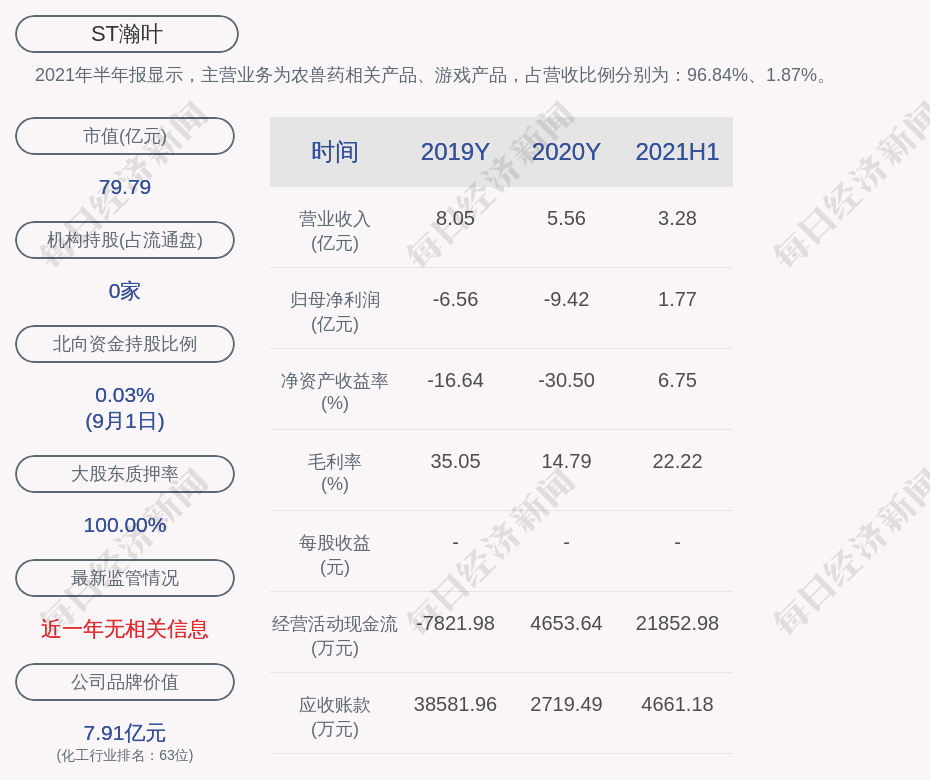
Task: Click the 时间 column header
Action: 335,152
